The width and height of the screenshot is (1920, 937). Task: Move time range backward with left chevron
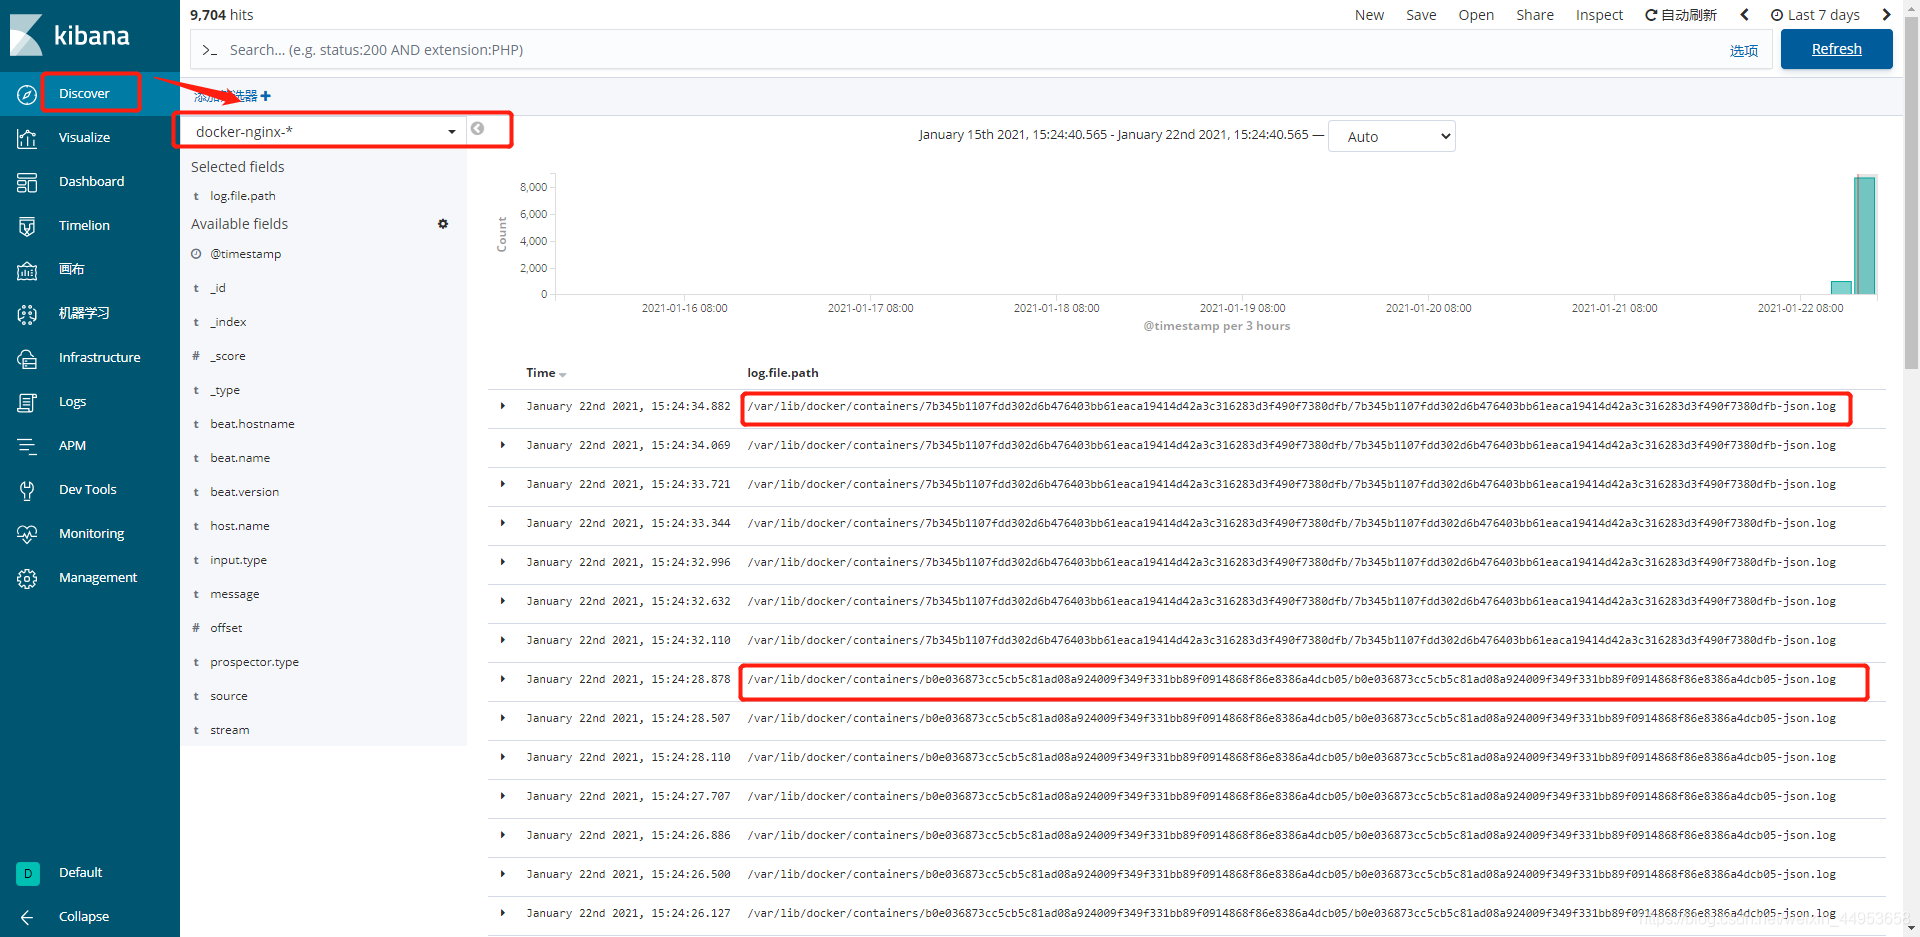(x=1745, y=15)
